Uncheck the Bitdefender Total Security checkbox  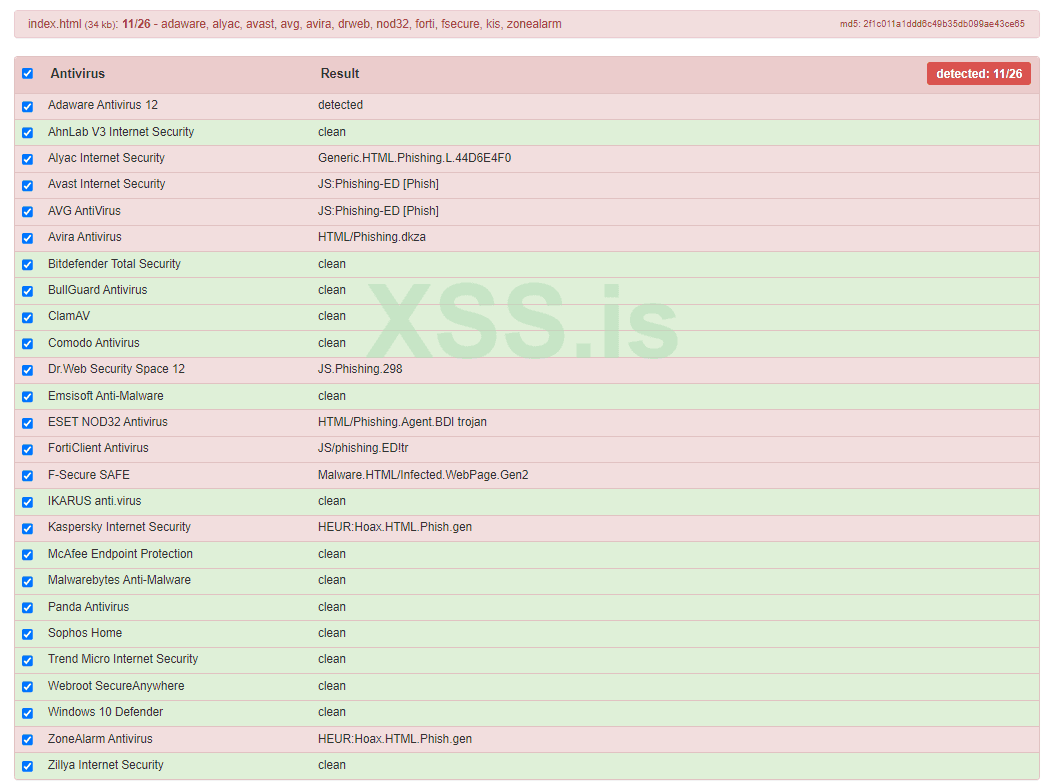tap(27, 265)
